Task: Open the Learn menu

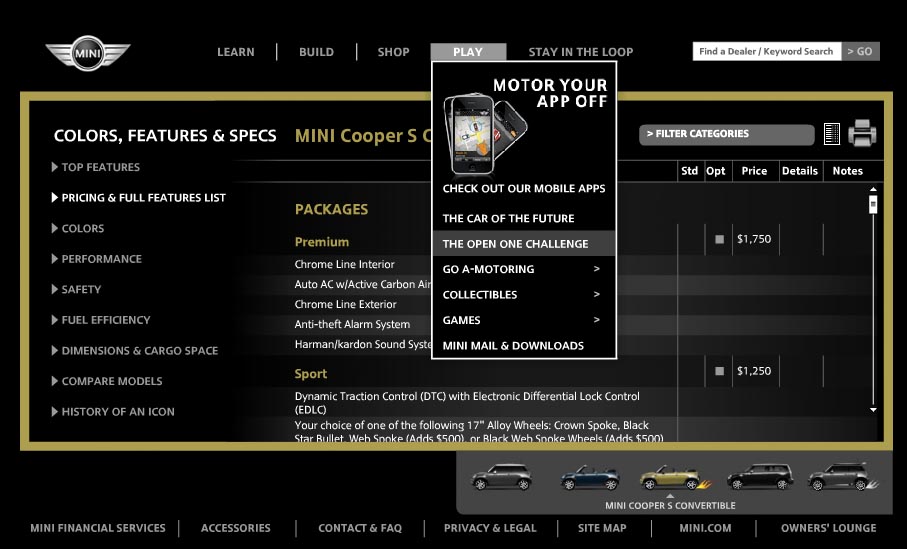Action: tap(235, 52)
